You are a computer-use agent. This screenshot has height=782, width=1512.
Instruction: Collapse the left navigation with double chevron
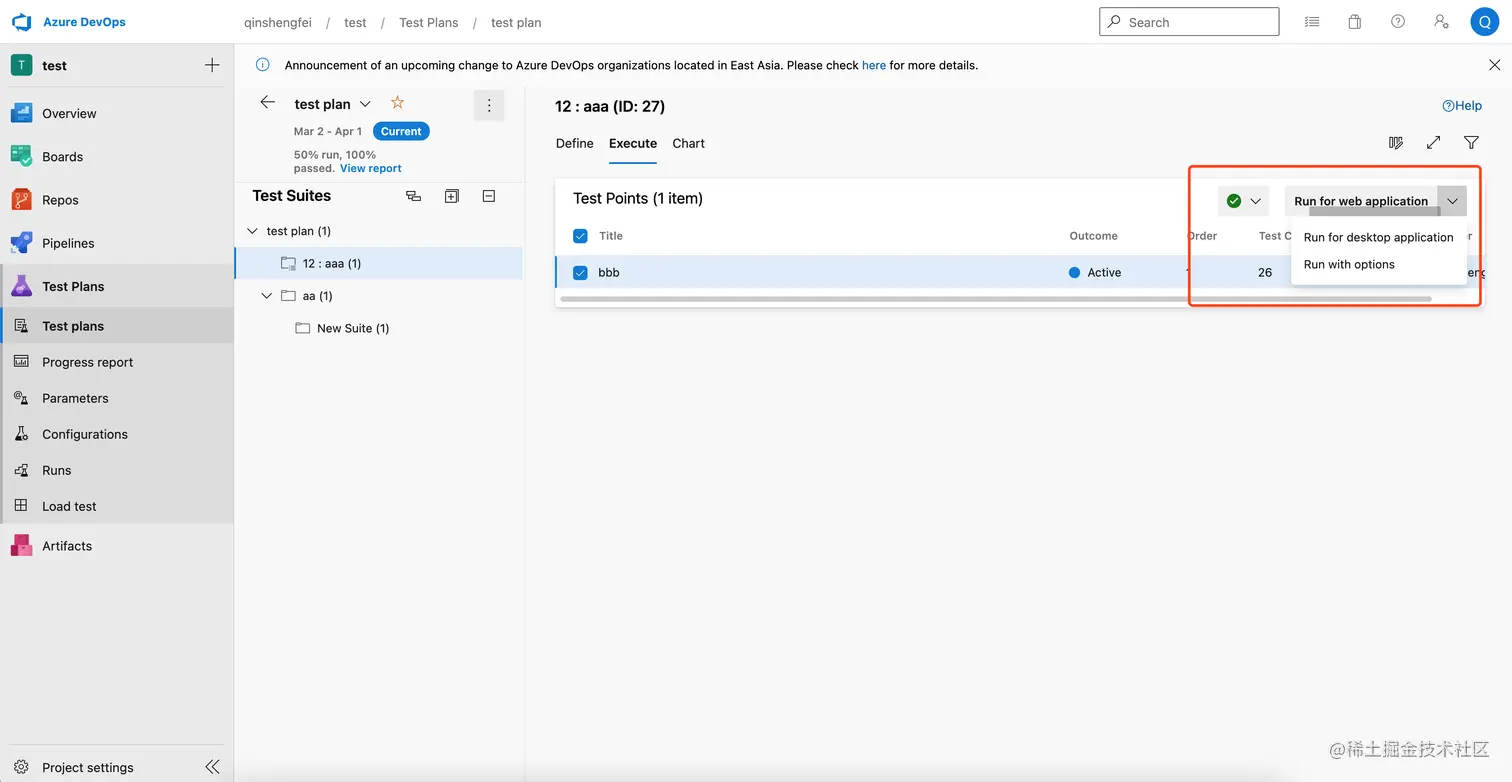click(x=212, y=767)
